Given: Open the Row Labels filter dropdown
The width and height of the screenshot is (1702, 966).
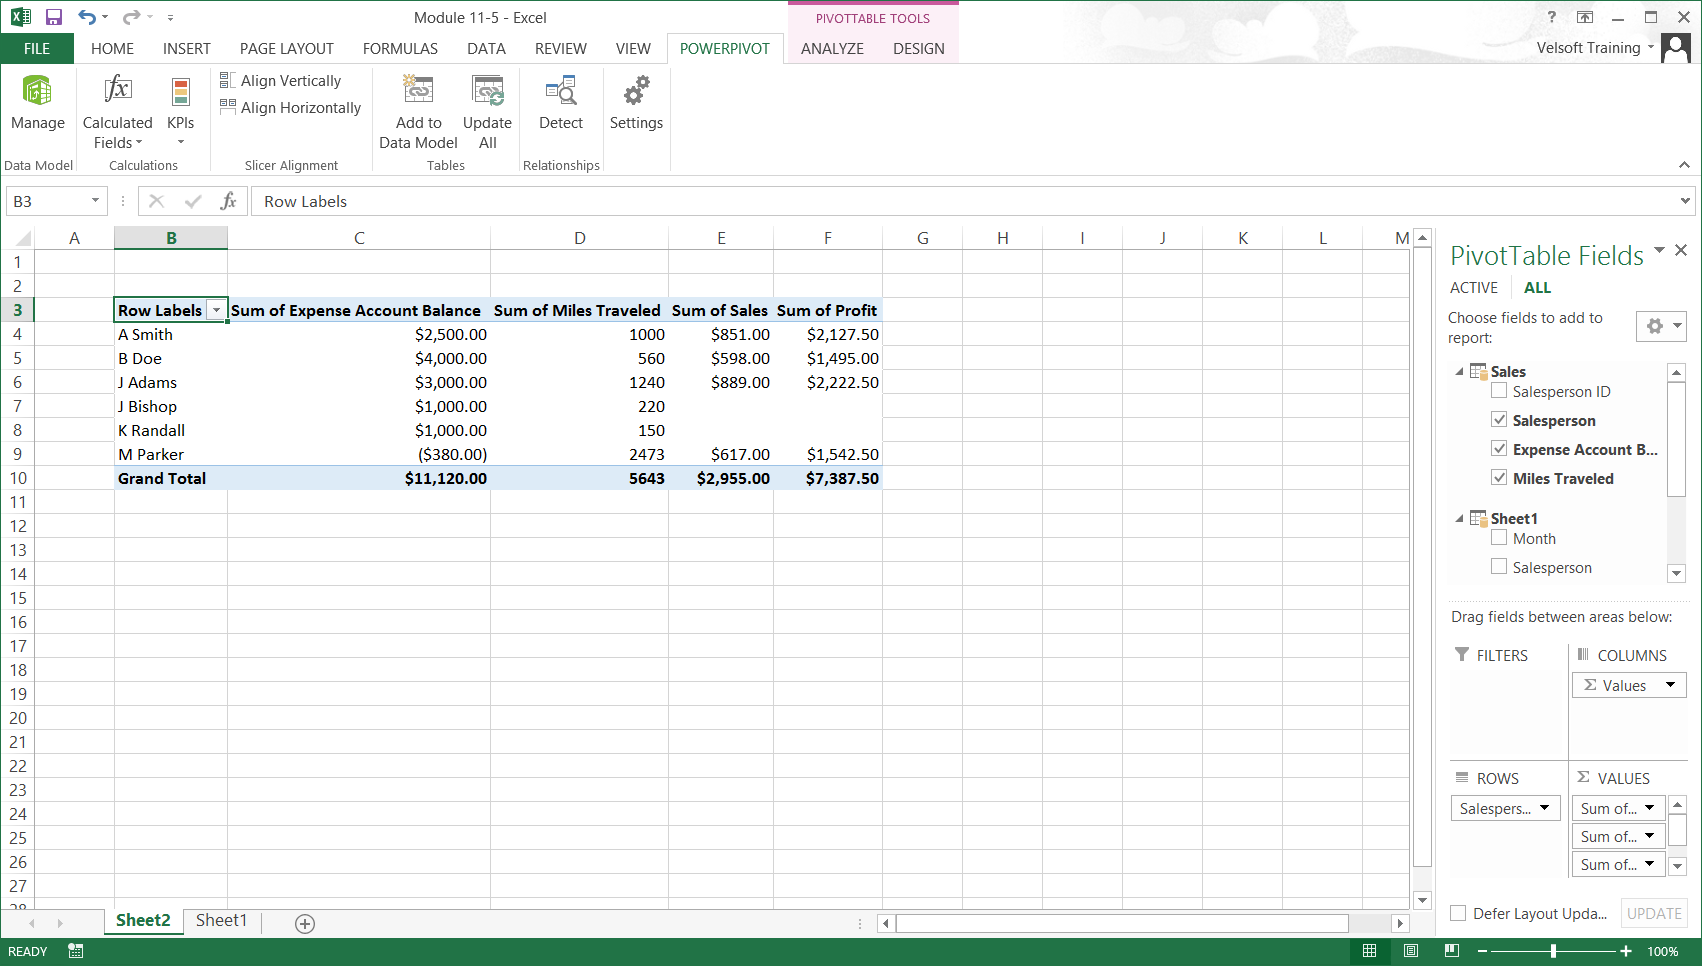Looking at the screenshot, I should click(217, 310).
